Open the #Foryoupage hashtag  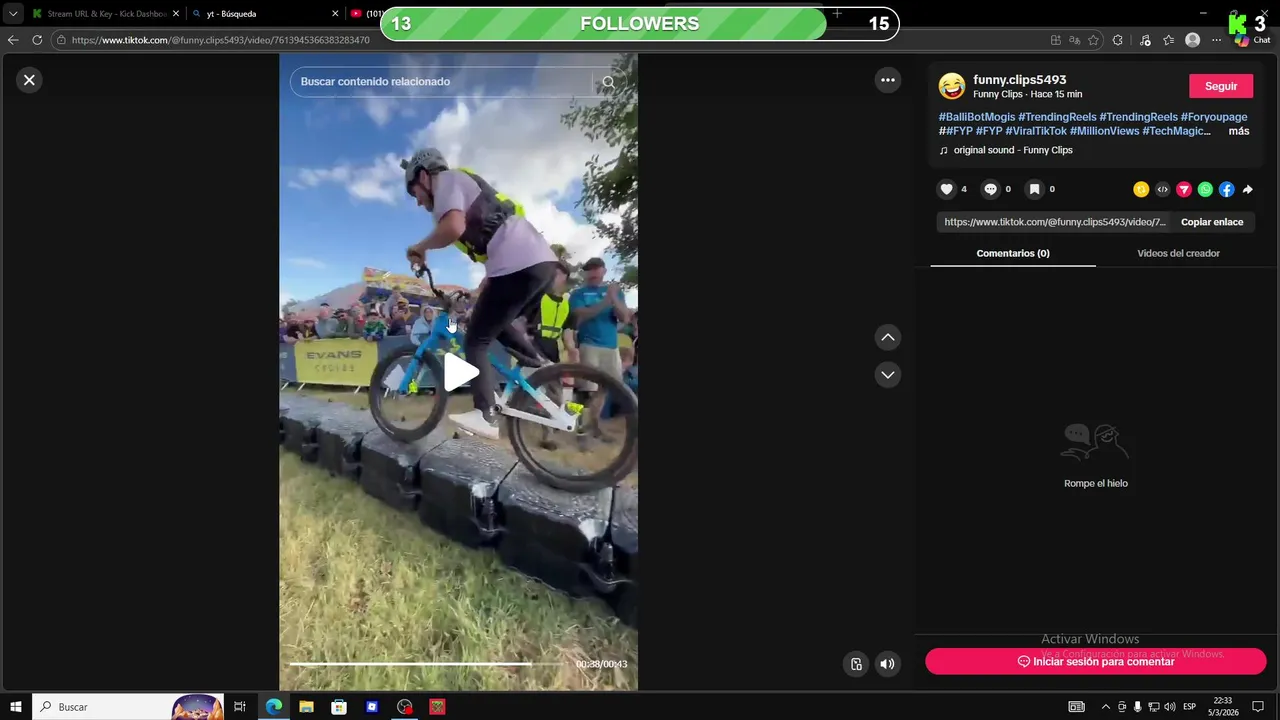(1214, 117)
